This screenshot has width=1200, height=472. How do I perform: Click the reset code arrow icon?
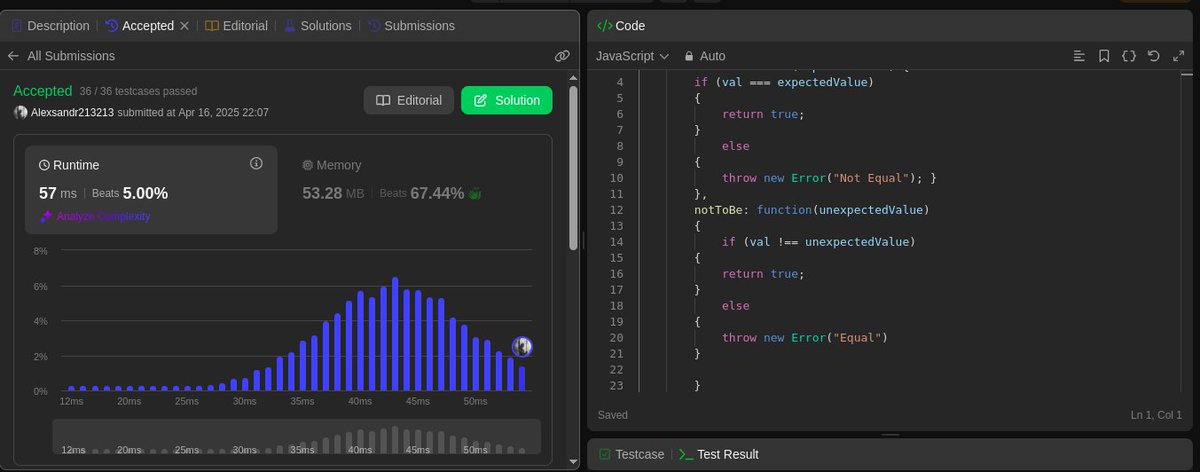1154,56
